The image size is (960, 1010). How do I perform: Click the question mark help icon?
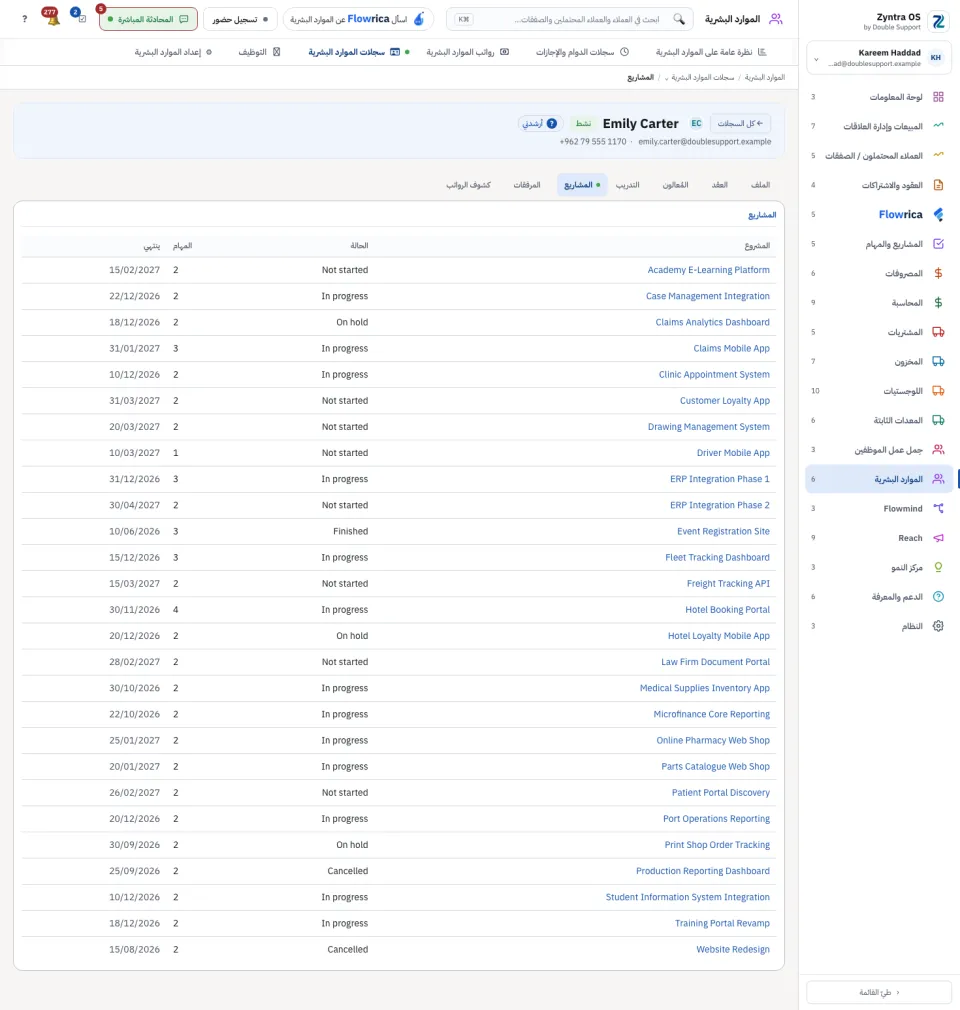24,19
